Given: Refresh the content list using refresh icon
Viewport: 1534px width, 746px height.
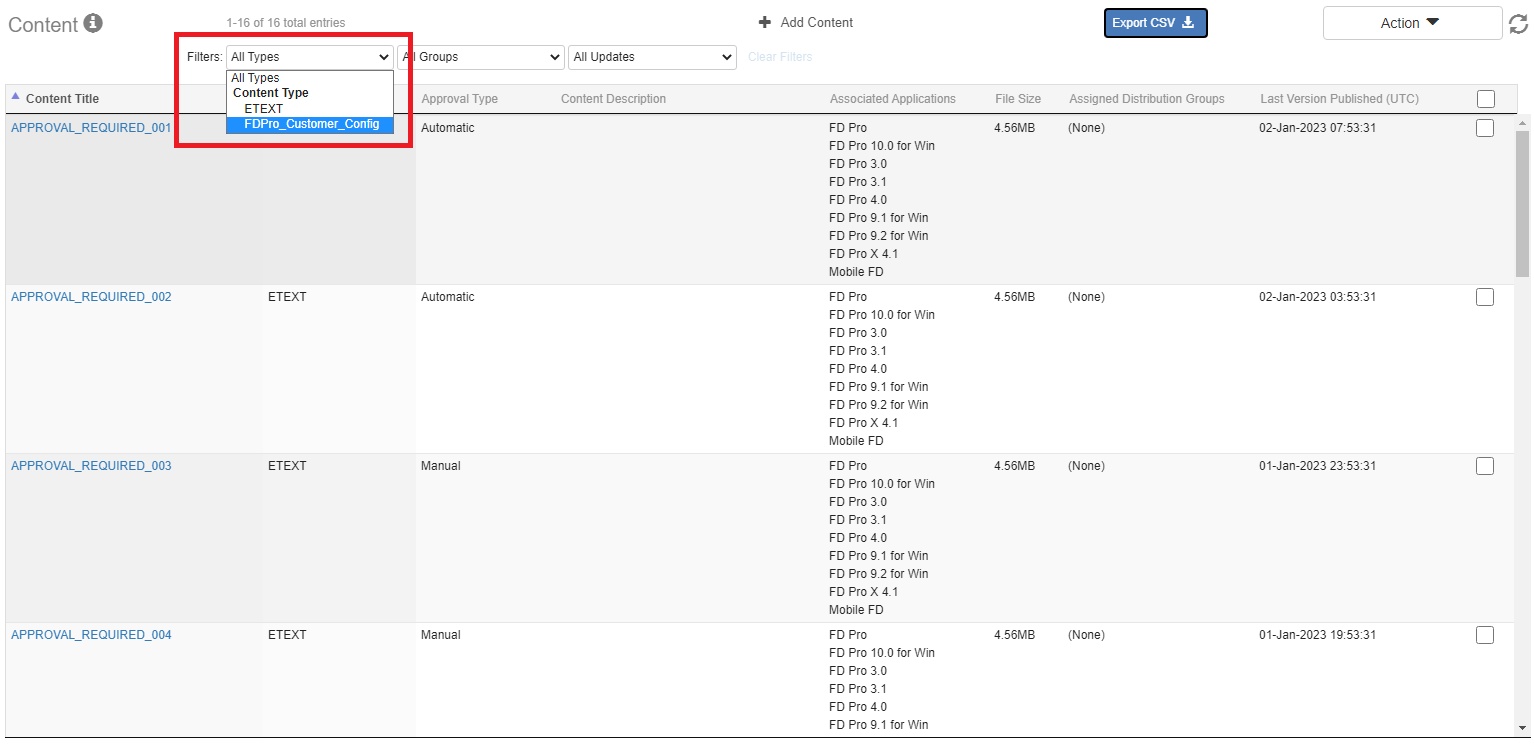Looking at the screenshot, I should (x=1518, y=23).
